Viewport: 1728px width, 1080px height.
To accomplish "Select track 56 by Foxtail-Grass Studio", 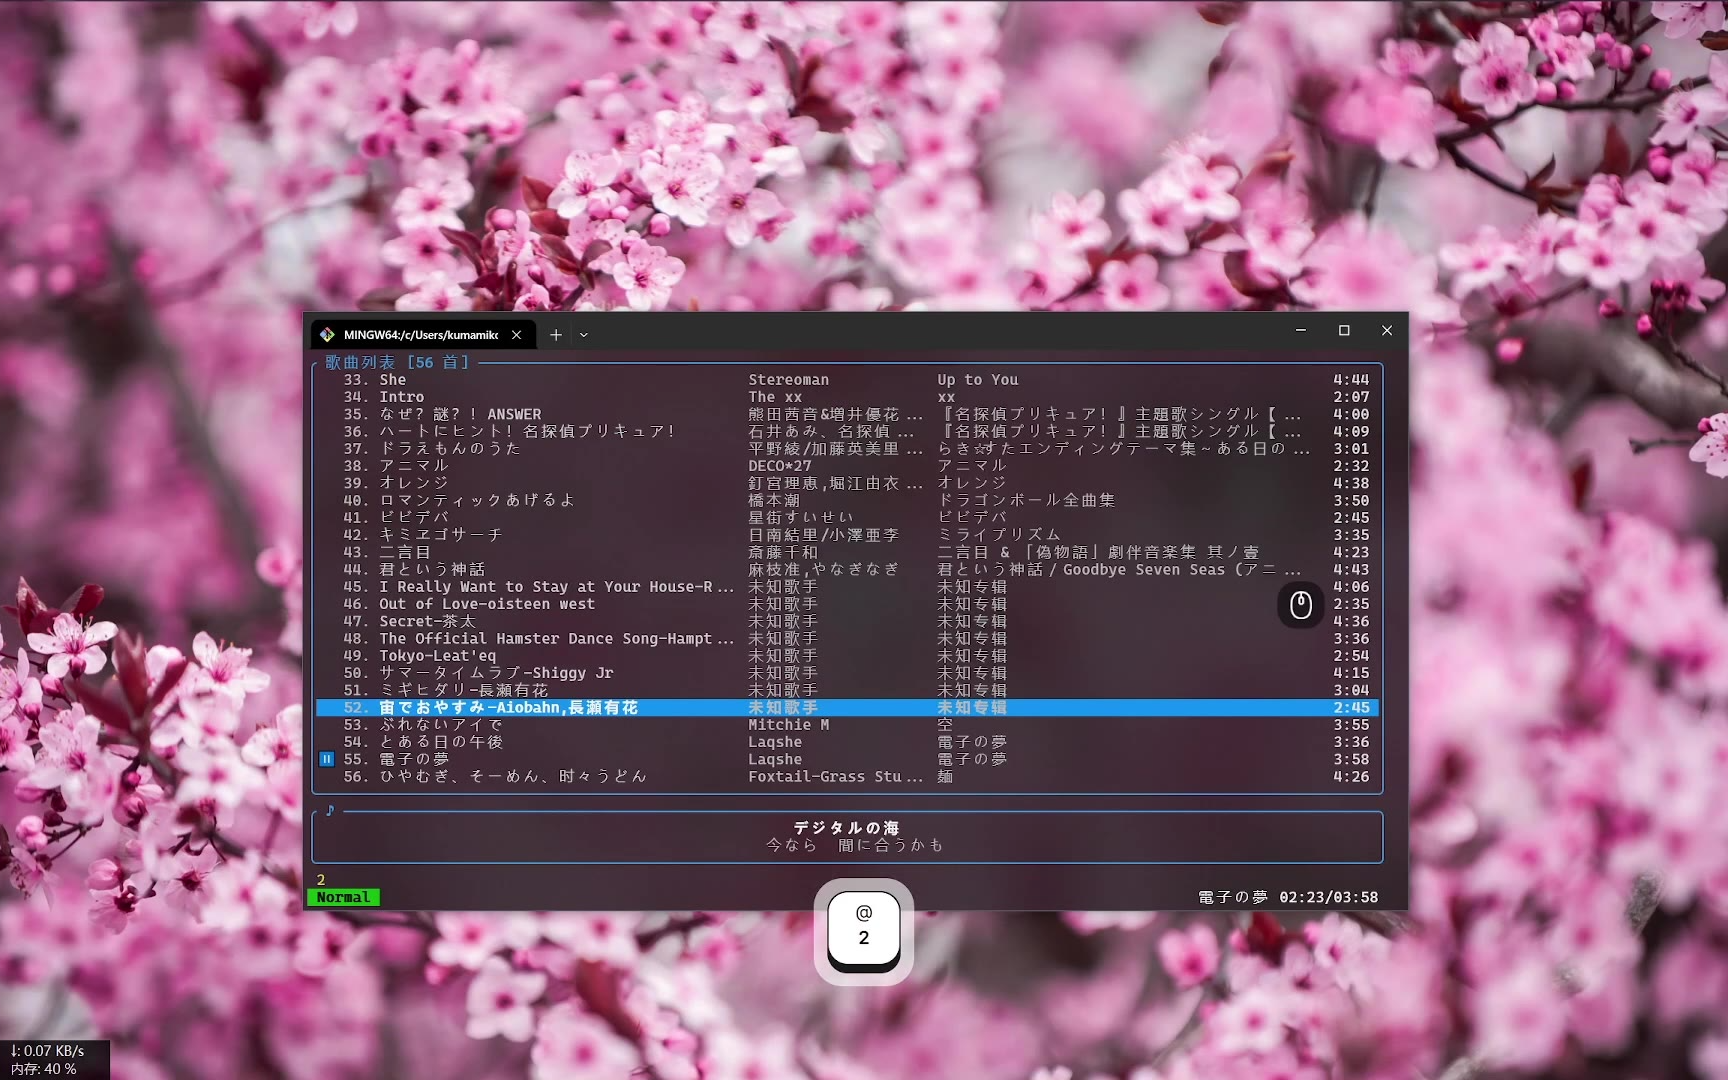I will pos(512,777).
